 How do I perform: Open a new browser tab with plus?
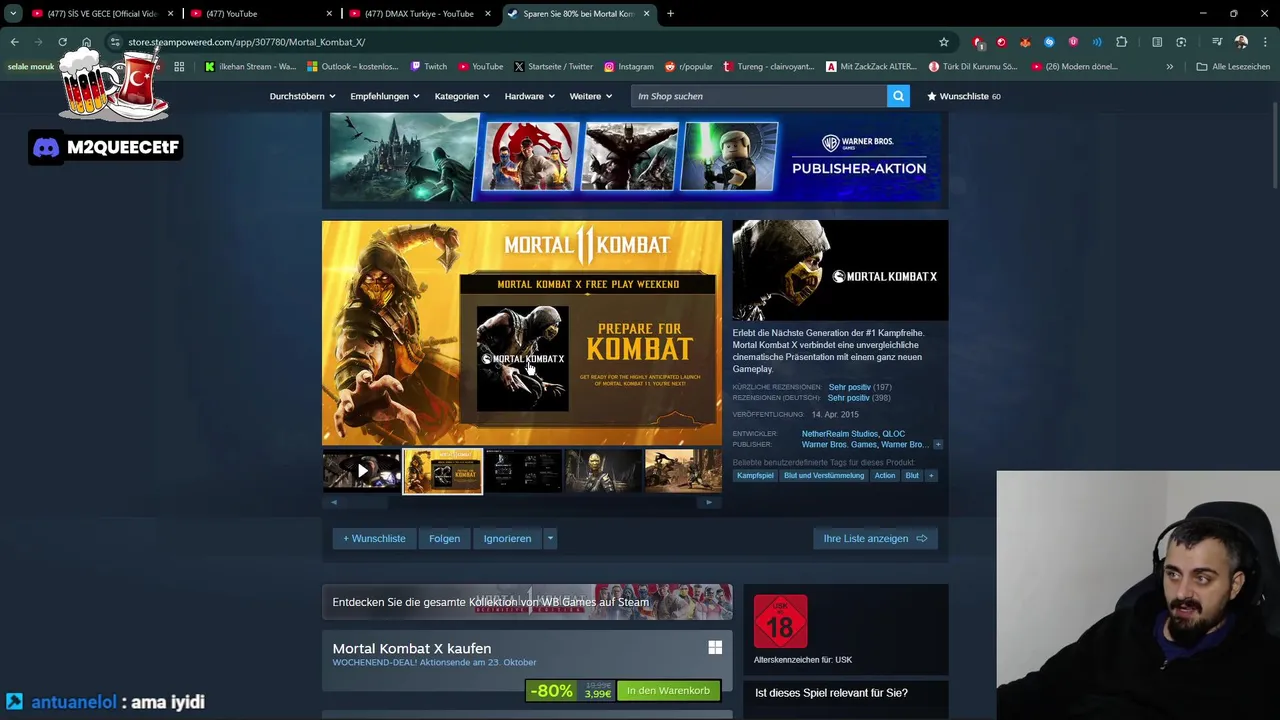point(670,14)
